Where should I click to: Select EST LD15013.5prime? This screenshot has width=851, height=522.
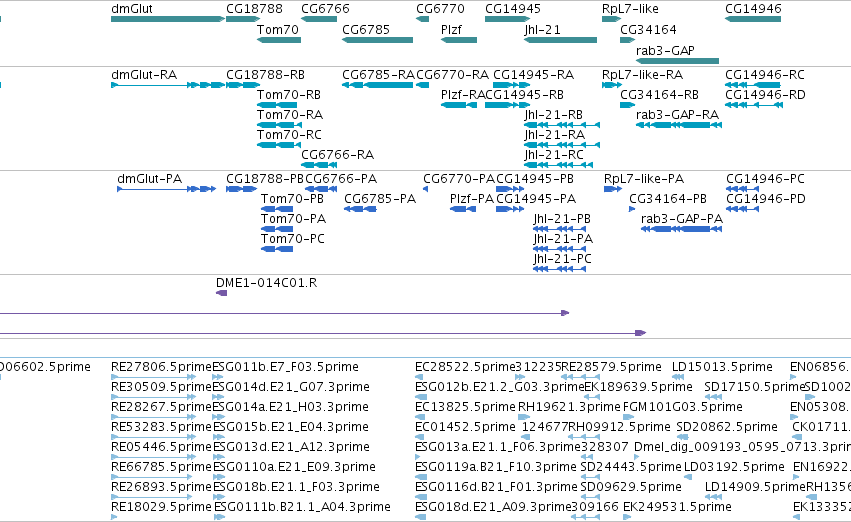point(722,367)
